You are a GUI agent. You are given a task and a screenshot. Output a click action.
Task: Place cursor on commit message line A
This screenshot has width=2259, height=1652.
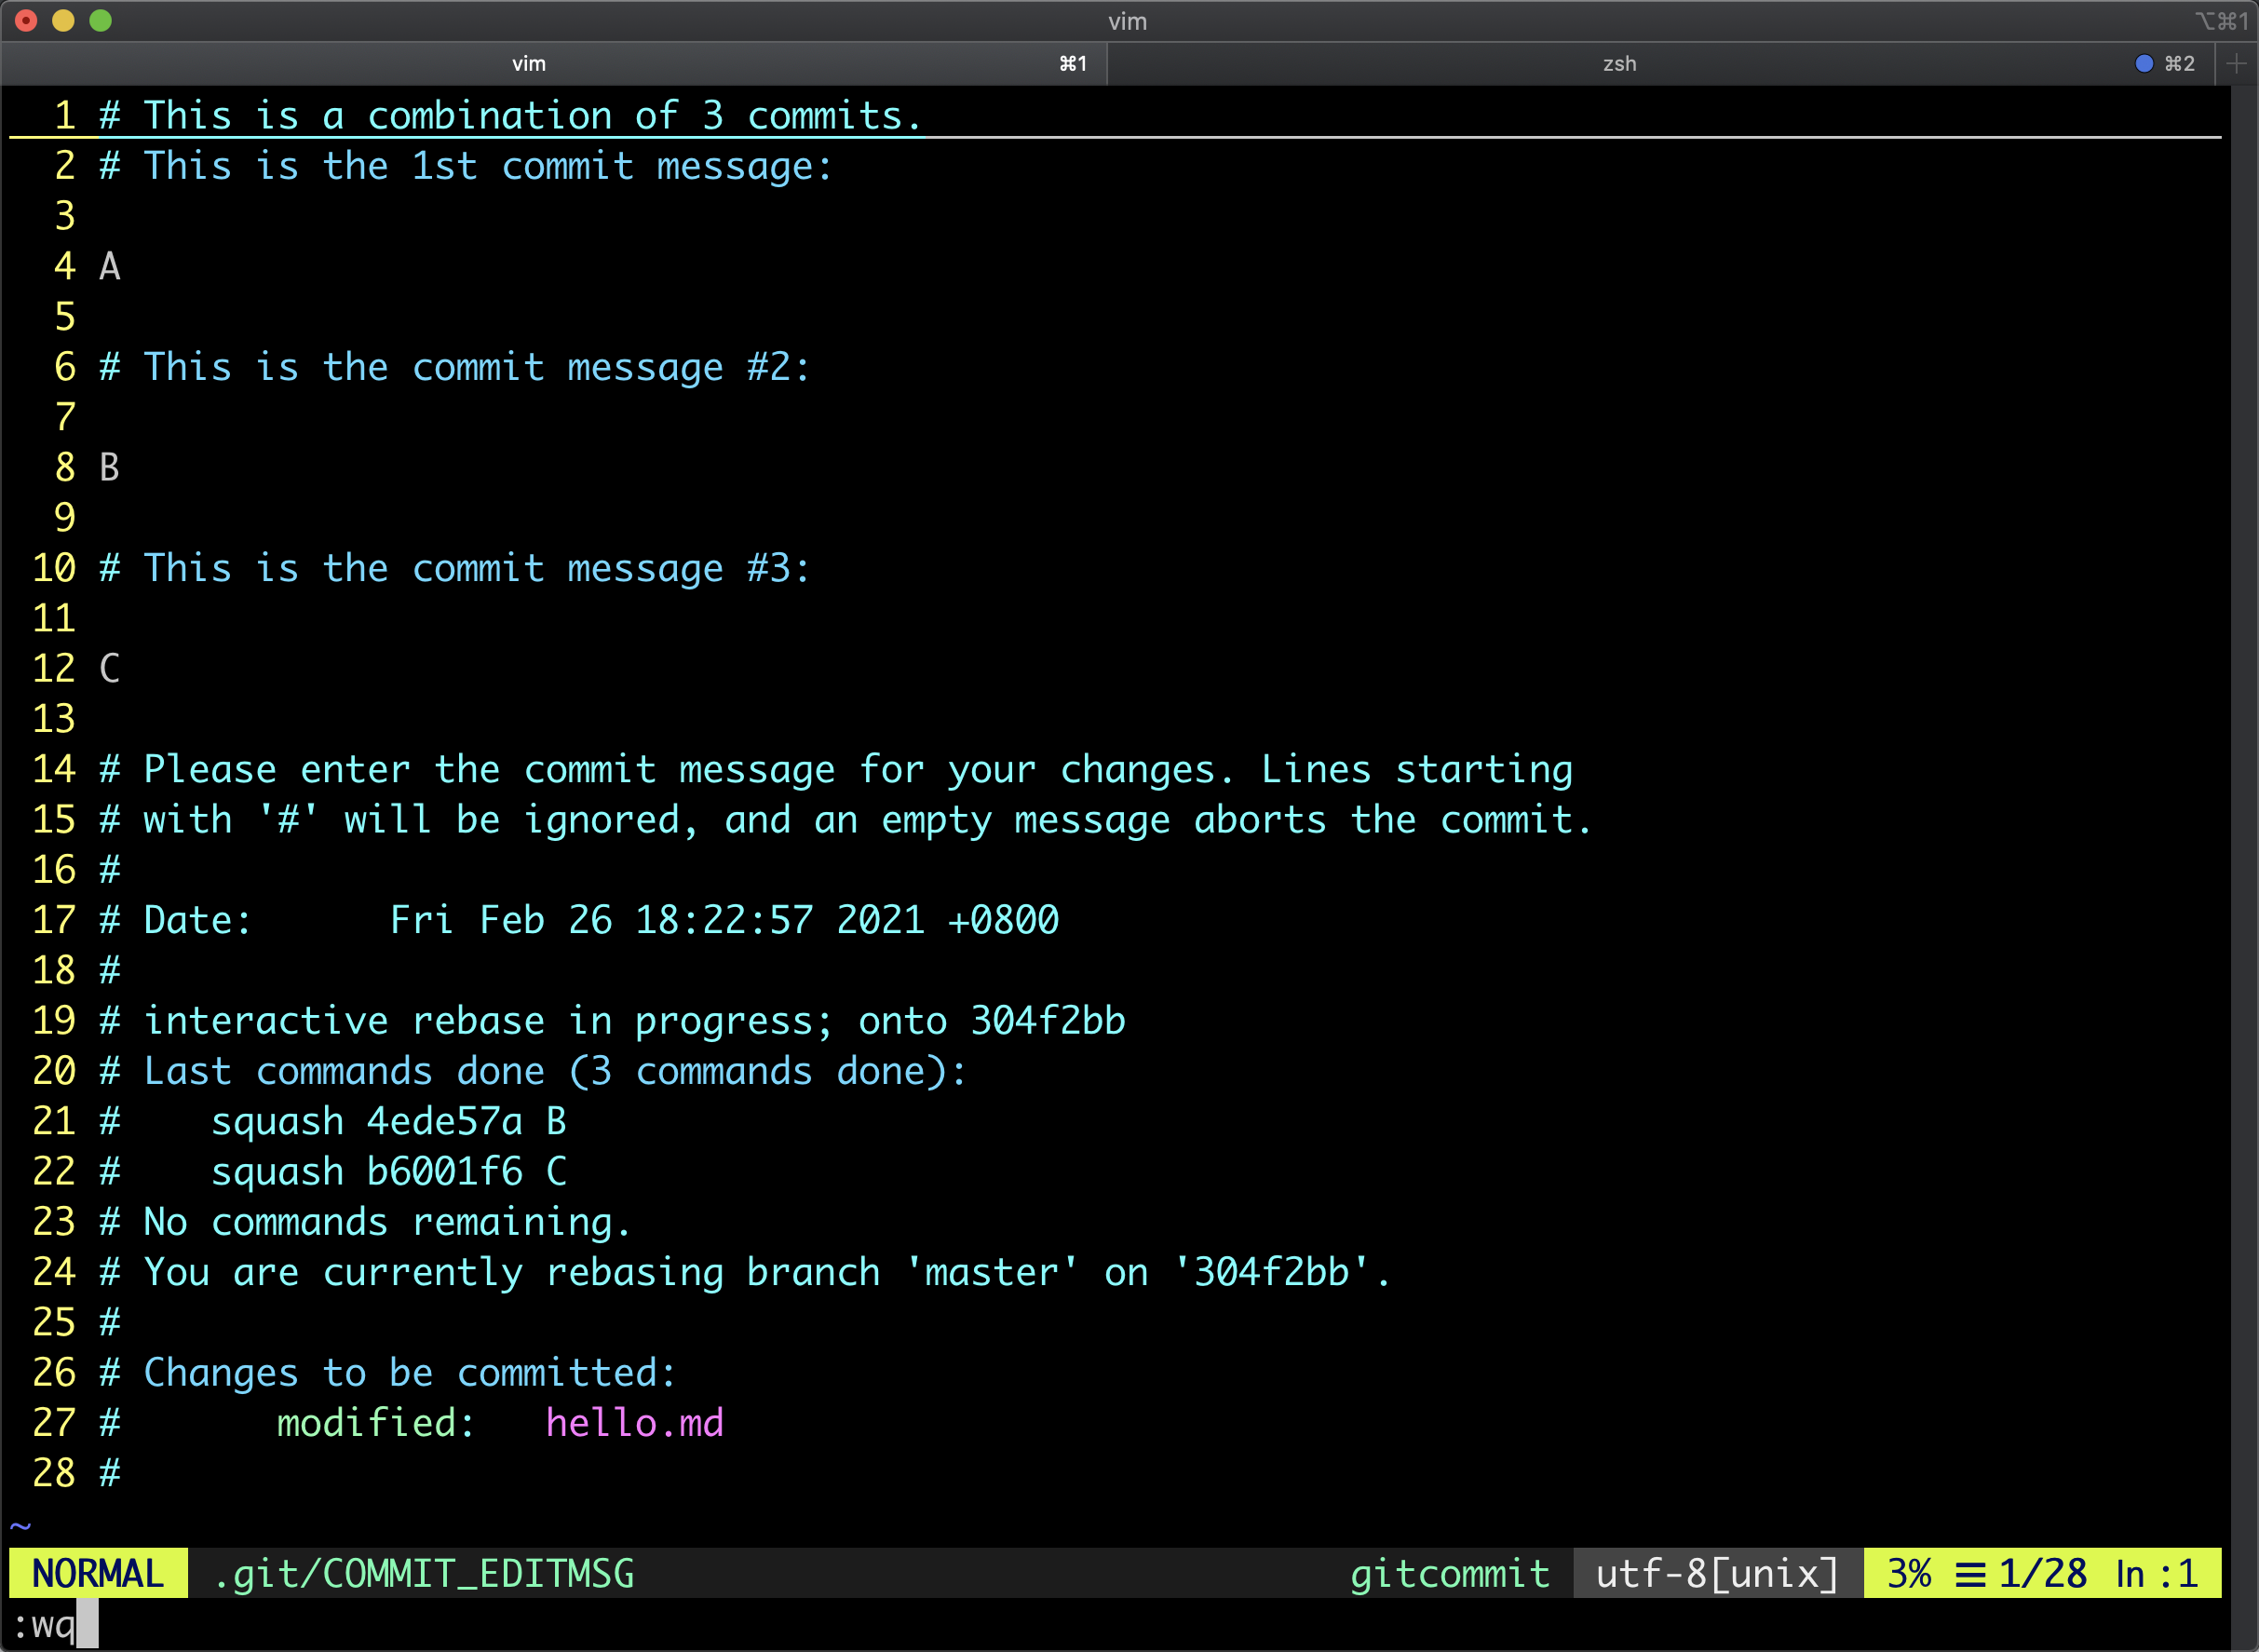110,267
